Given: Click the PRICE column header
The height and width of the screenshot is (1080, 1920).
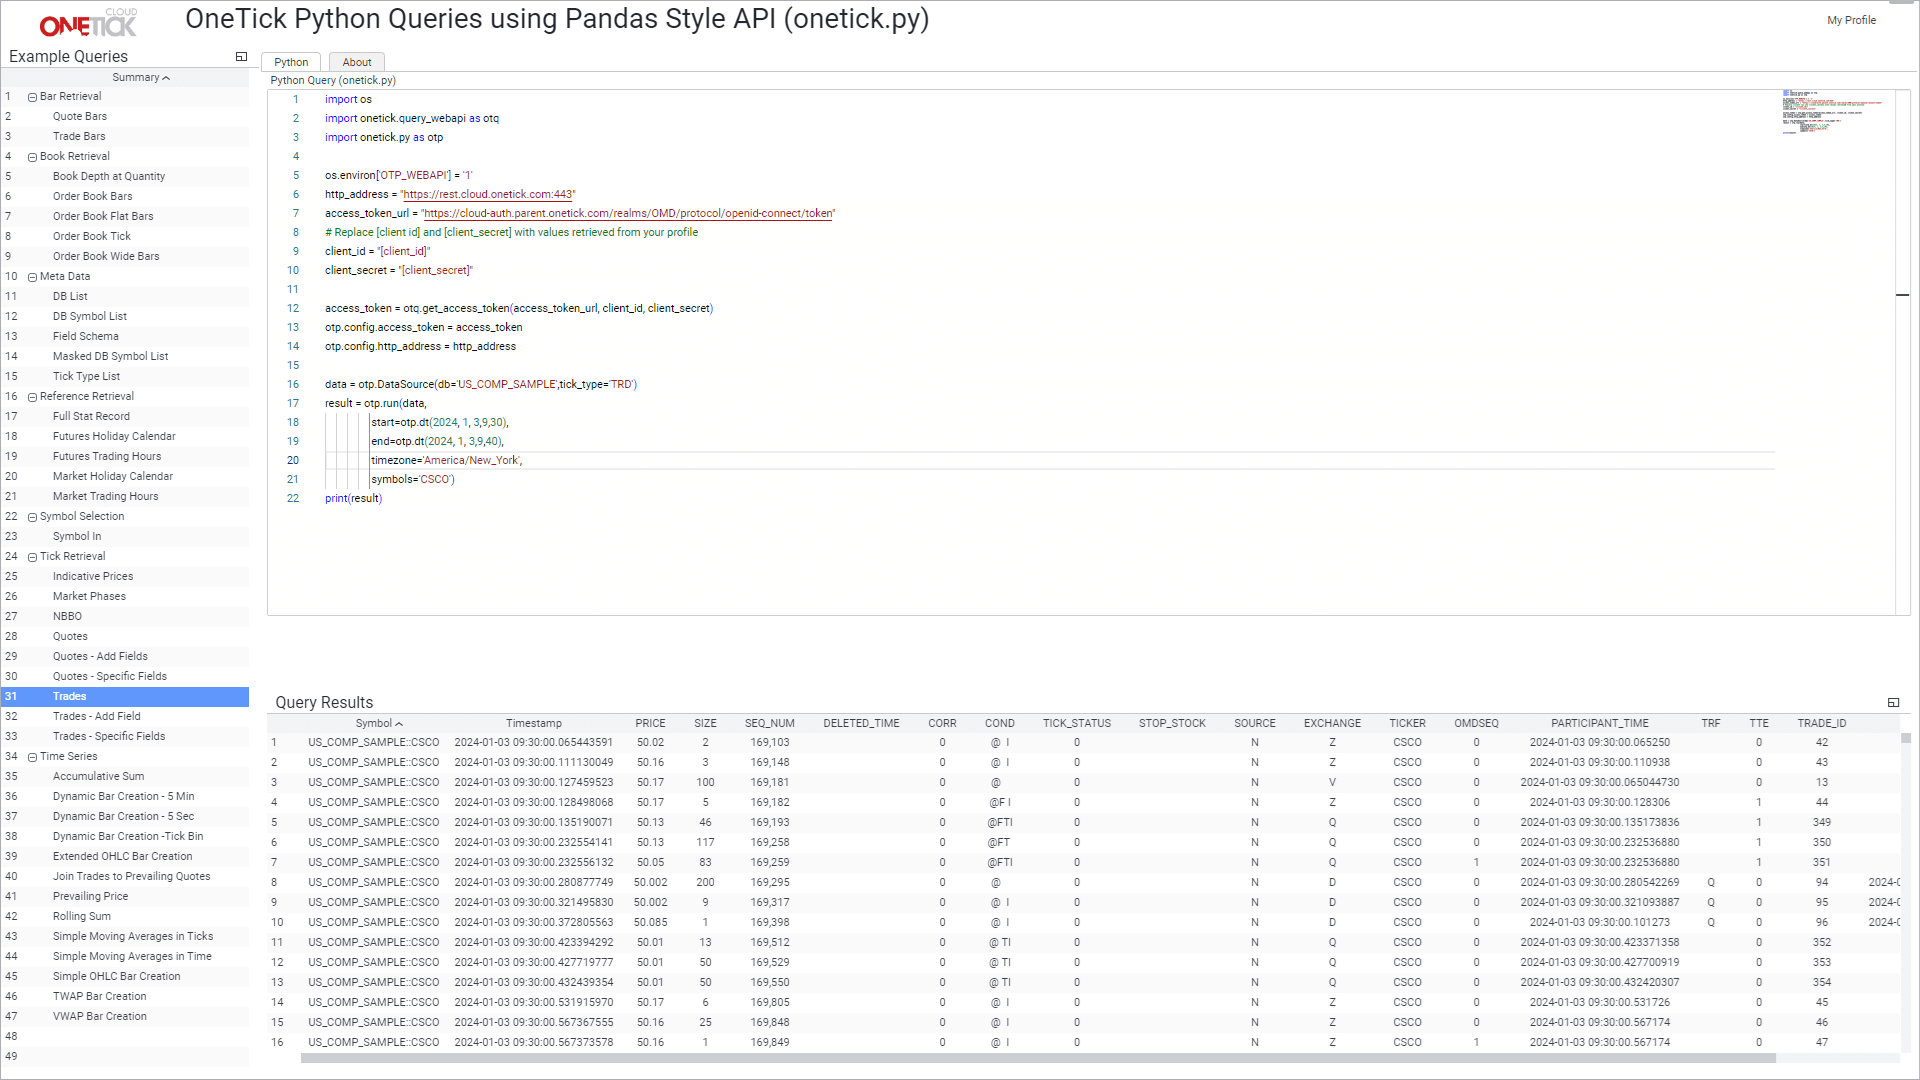Looking at the screenshot, I should coord(650,723).
